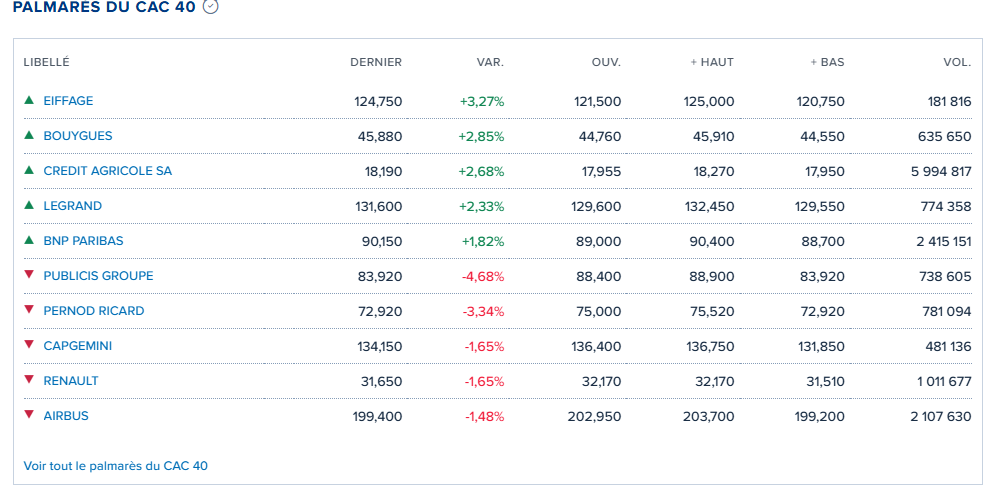Click the red down arrow beside RENAULT
This screenshot has width=996, height=486.
pyautogui.click(x=29, y=380)
